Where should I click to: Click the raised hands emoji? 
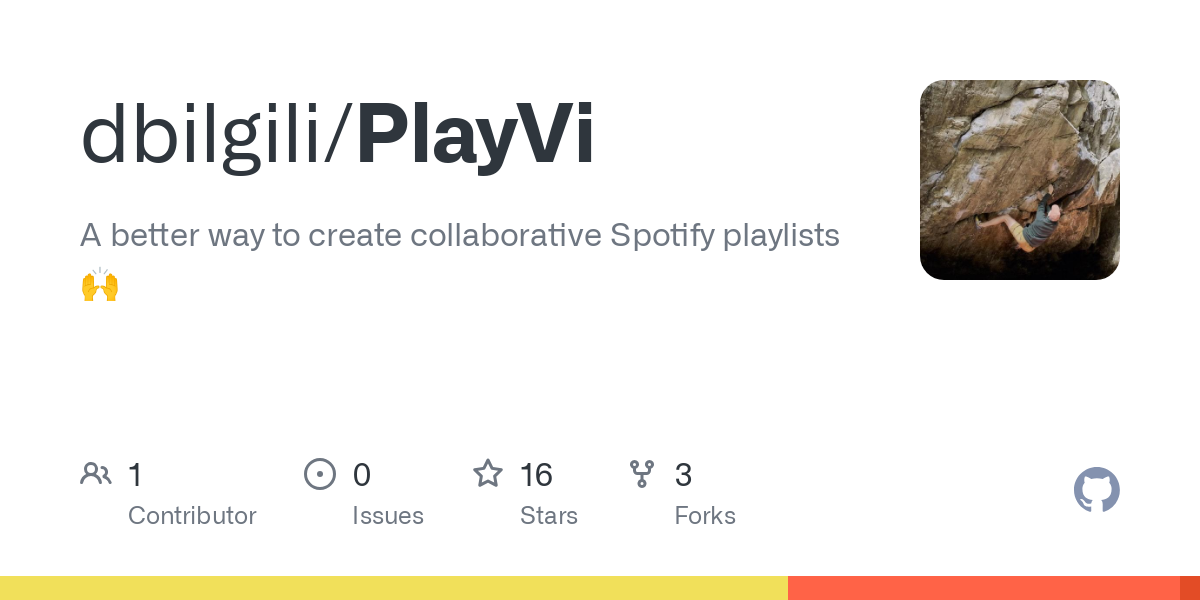point(100,286)
